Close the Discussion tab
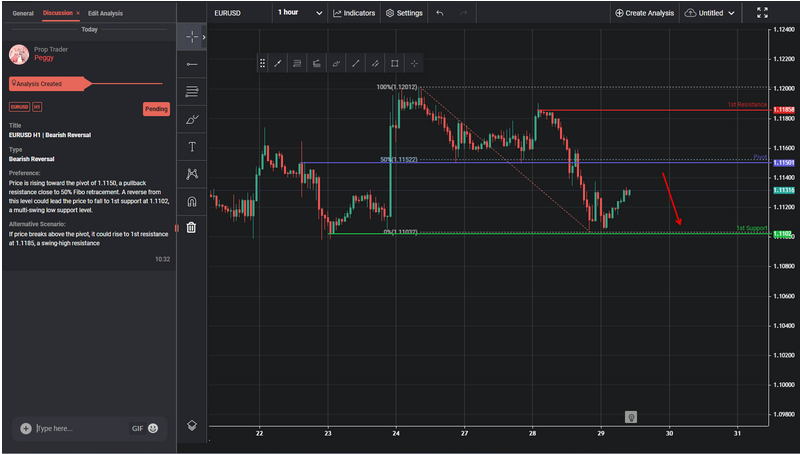The width and height of the screenshot is (800, 454). (78, 13)
